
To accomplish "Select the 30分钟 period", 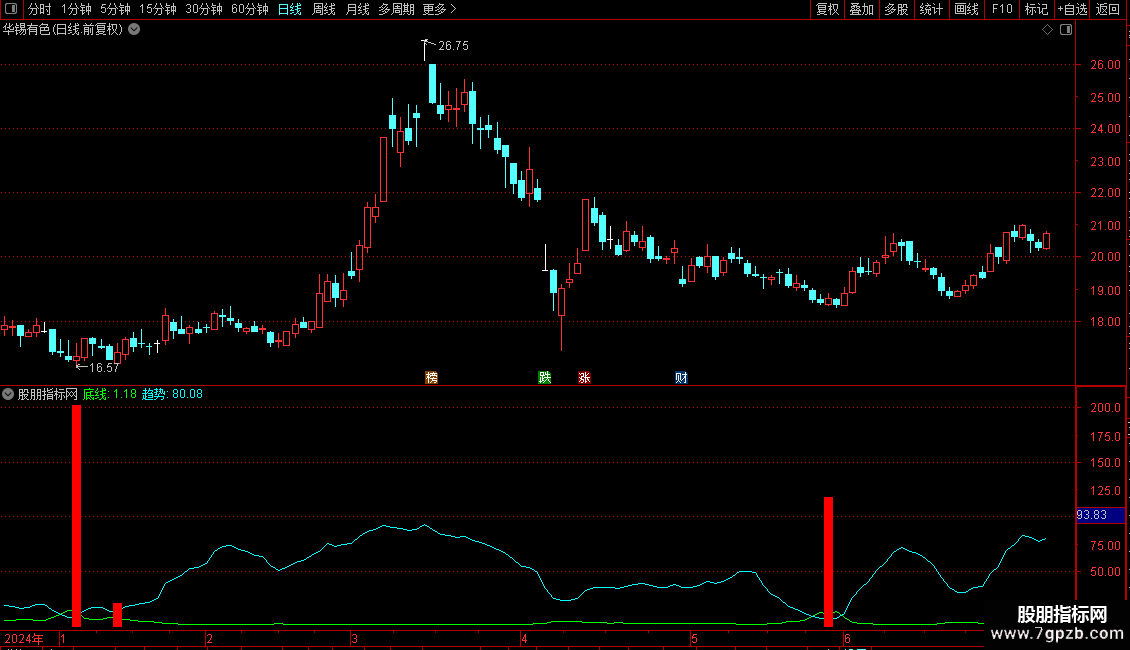I will pyautogui.click(x=204, y=9).
